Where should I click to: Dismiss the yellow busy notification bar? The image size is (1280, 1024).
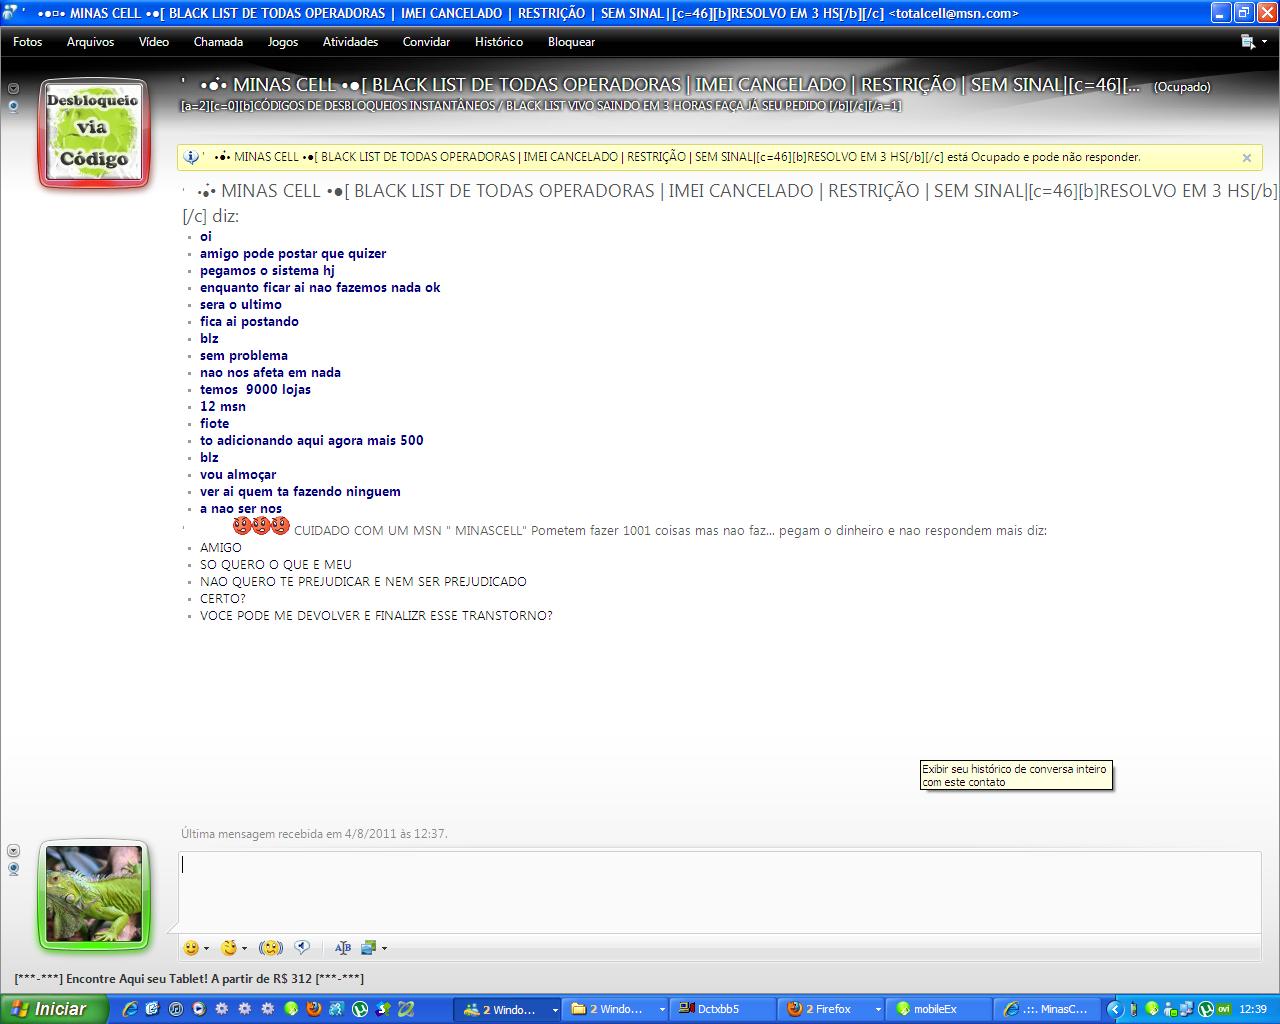pyautogui.click(x=1247, y=157)
